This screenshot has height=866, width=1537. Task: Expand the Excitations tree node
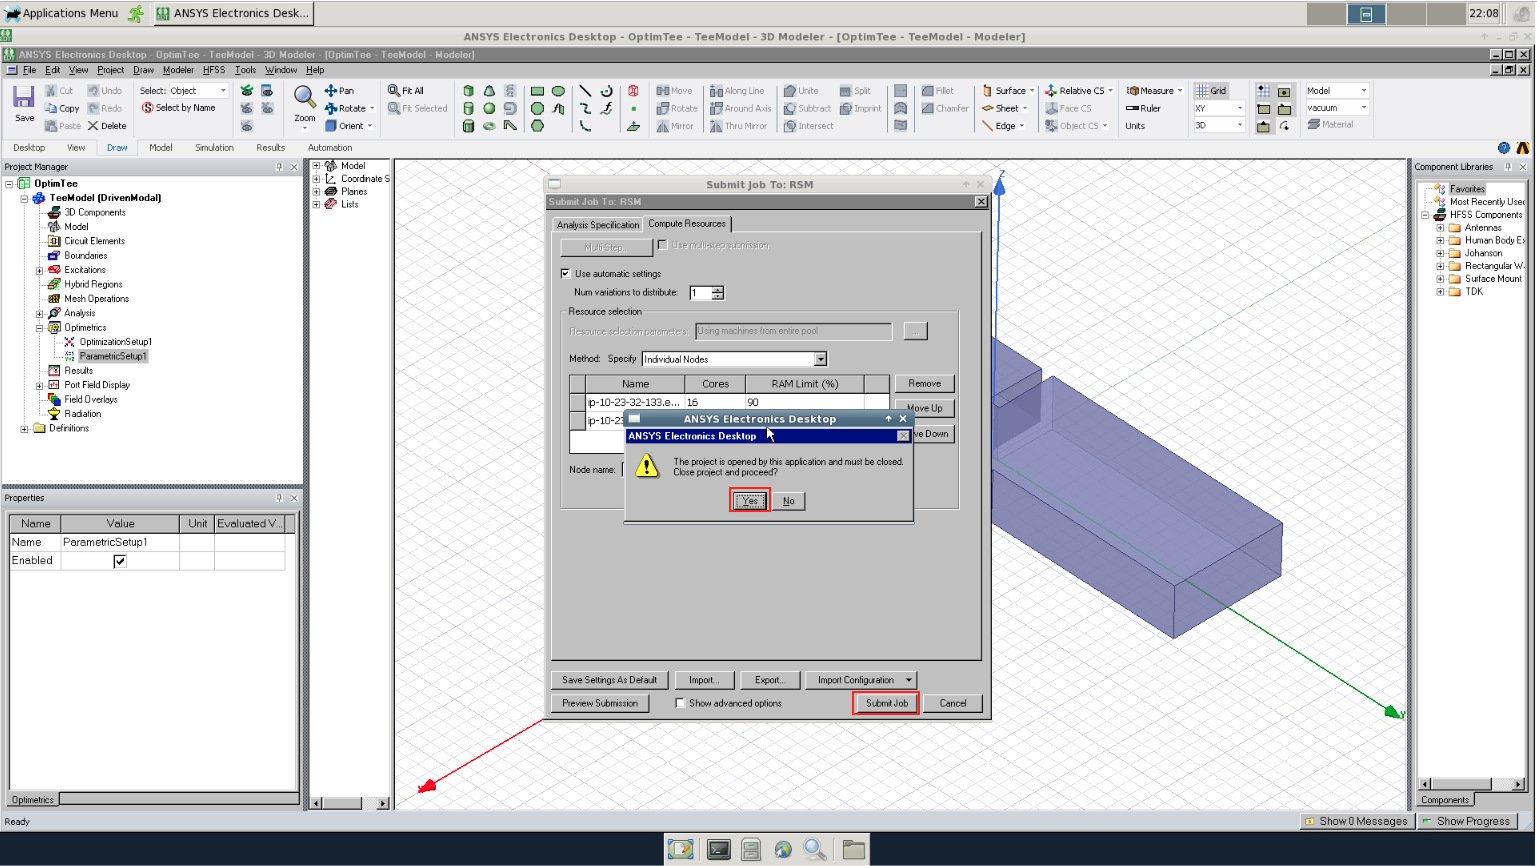pos(40,270)
